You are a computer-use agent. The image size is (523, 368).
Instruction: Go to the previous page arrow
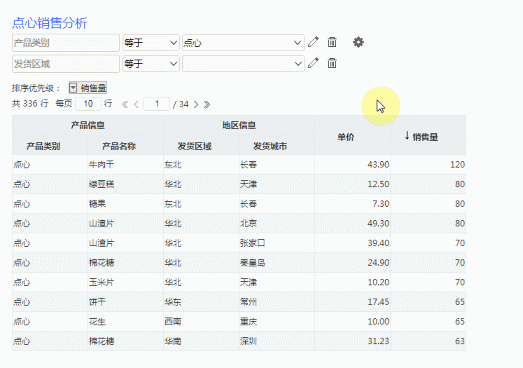pos(136,104)
